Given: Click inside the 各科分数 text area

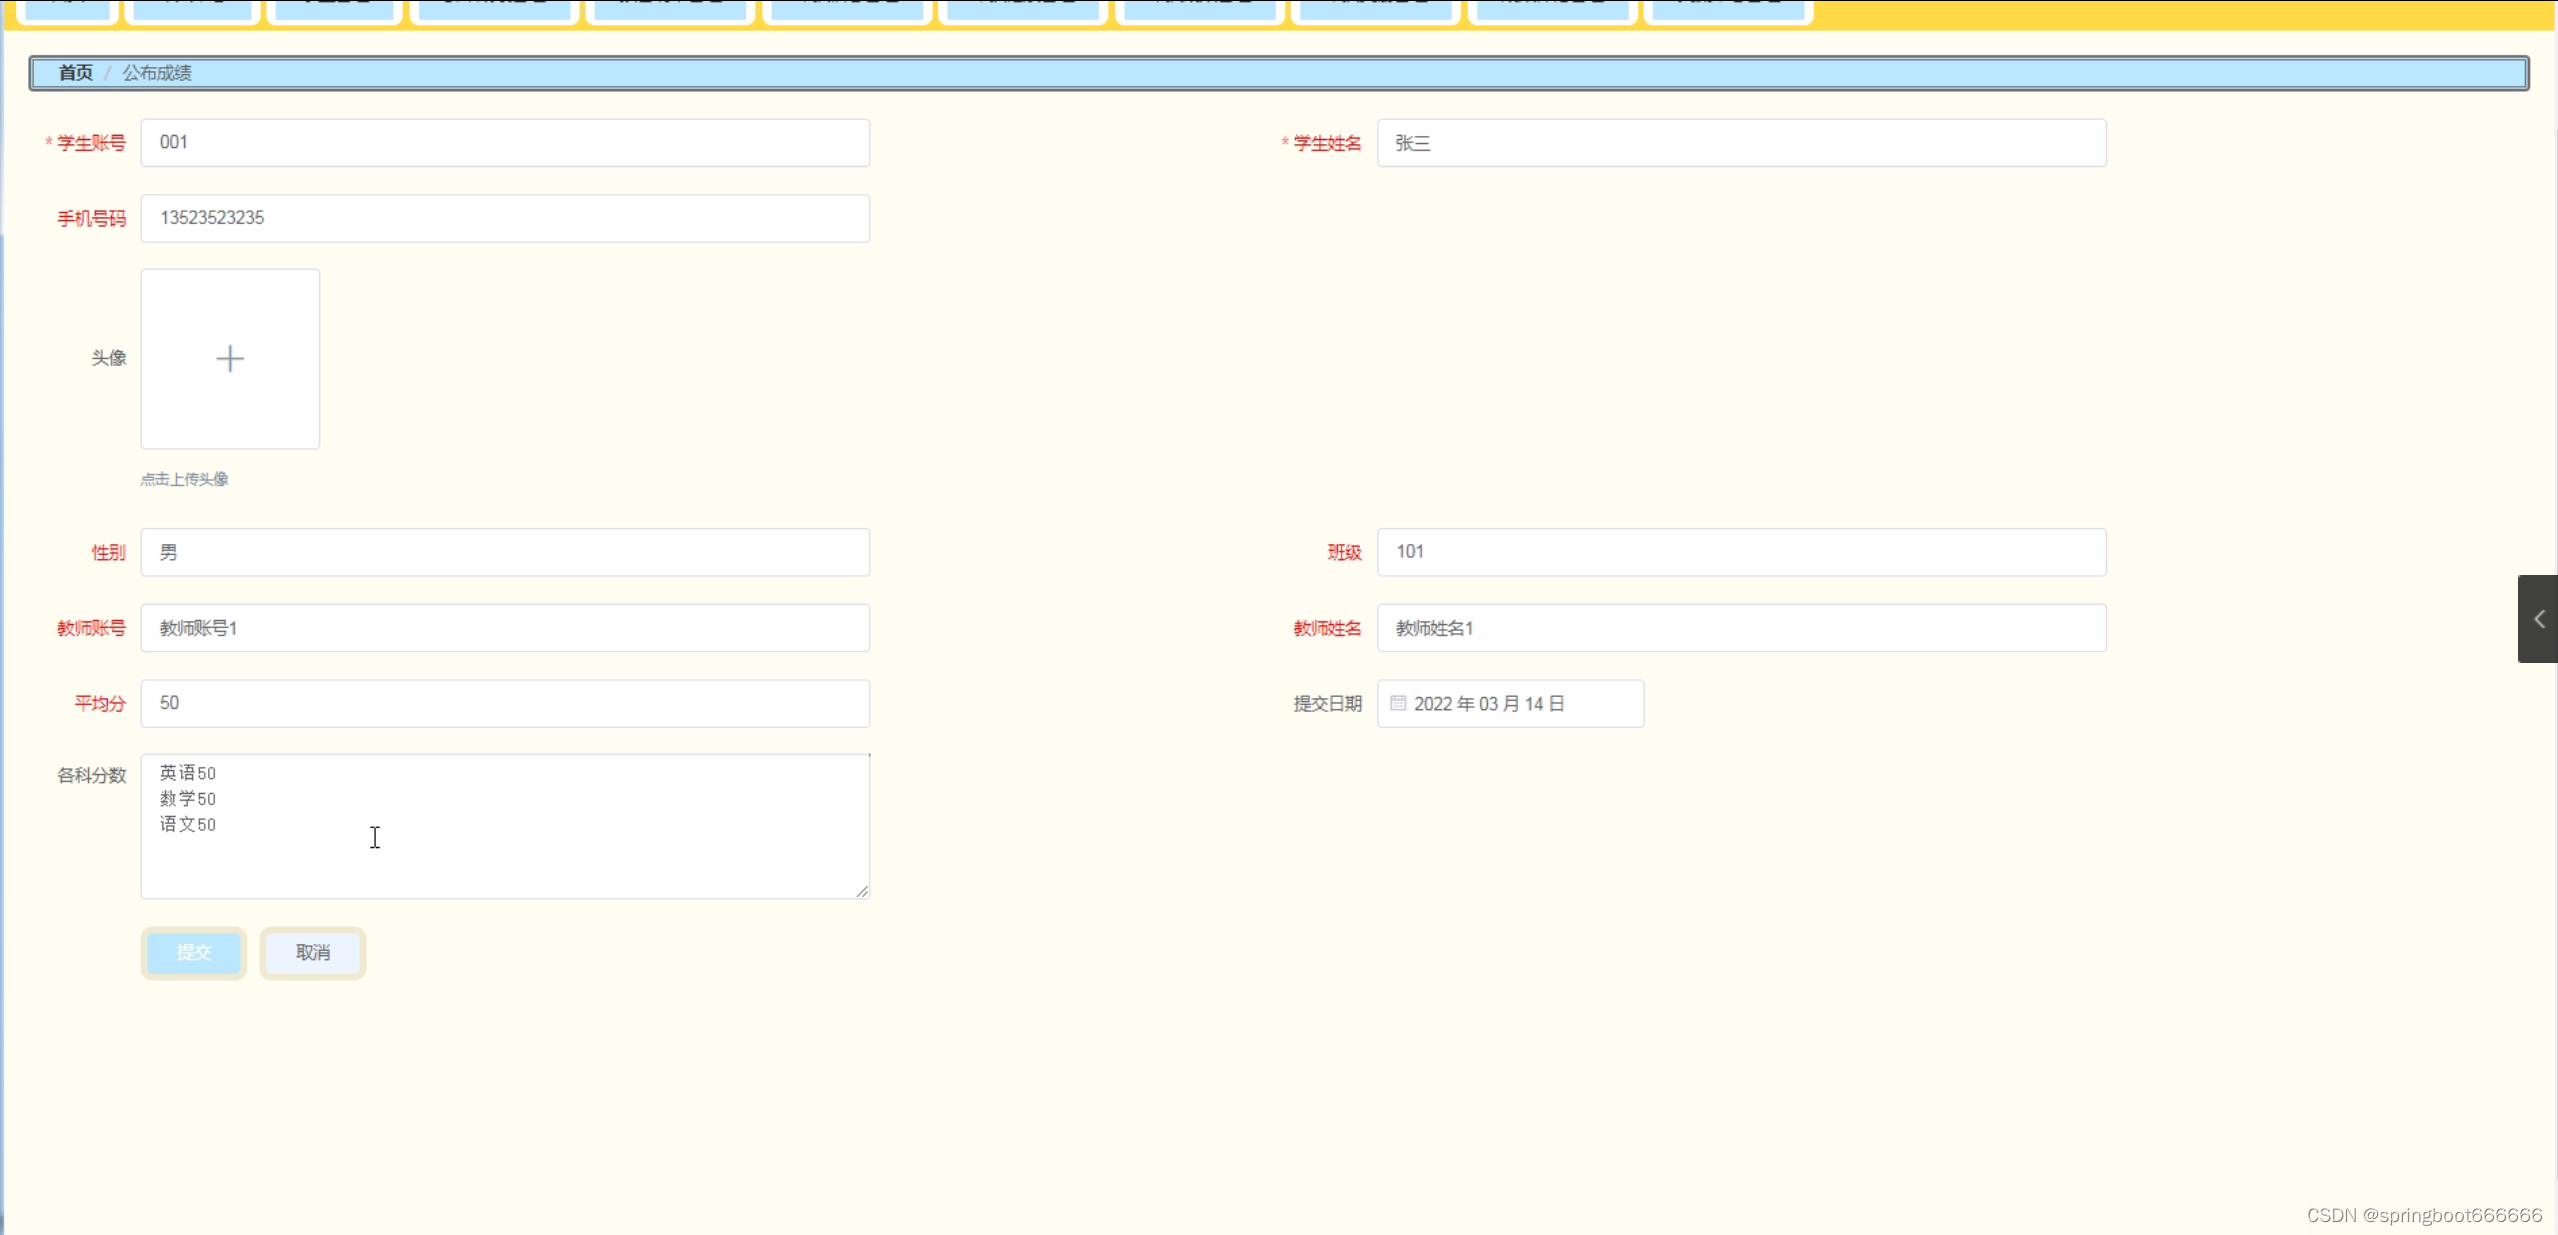Looking at the screenshot, I should click(505, 826).
